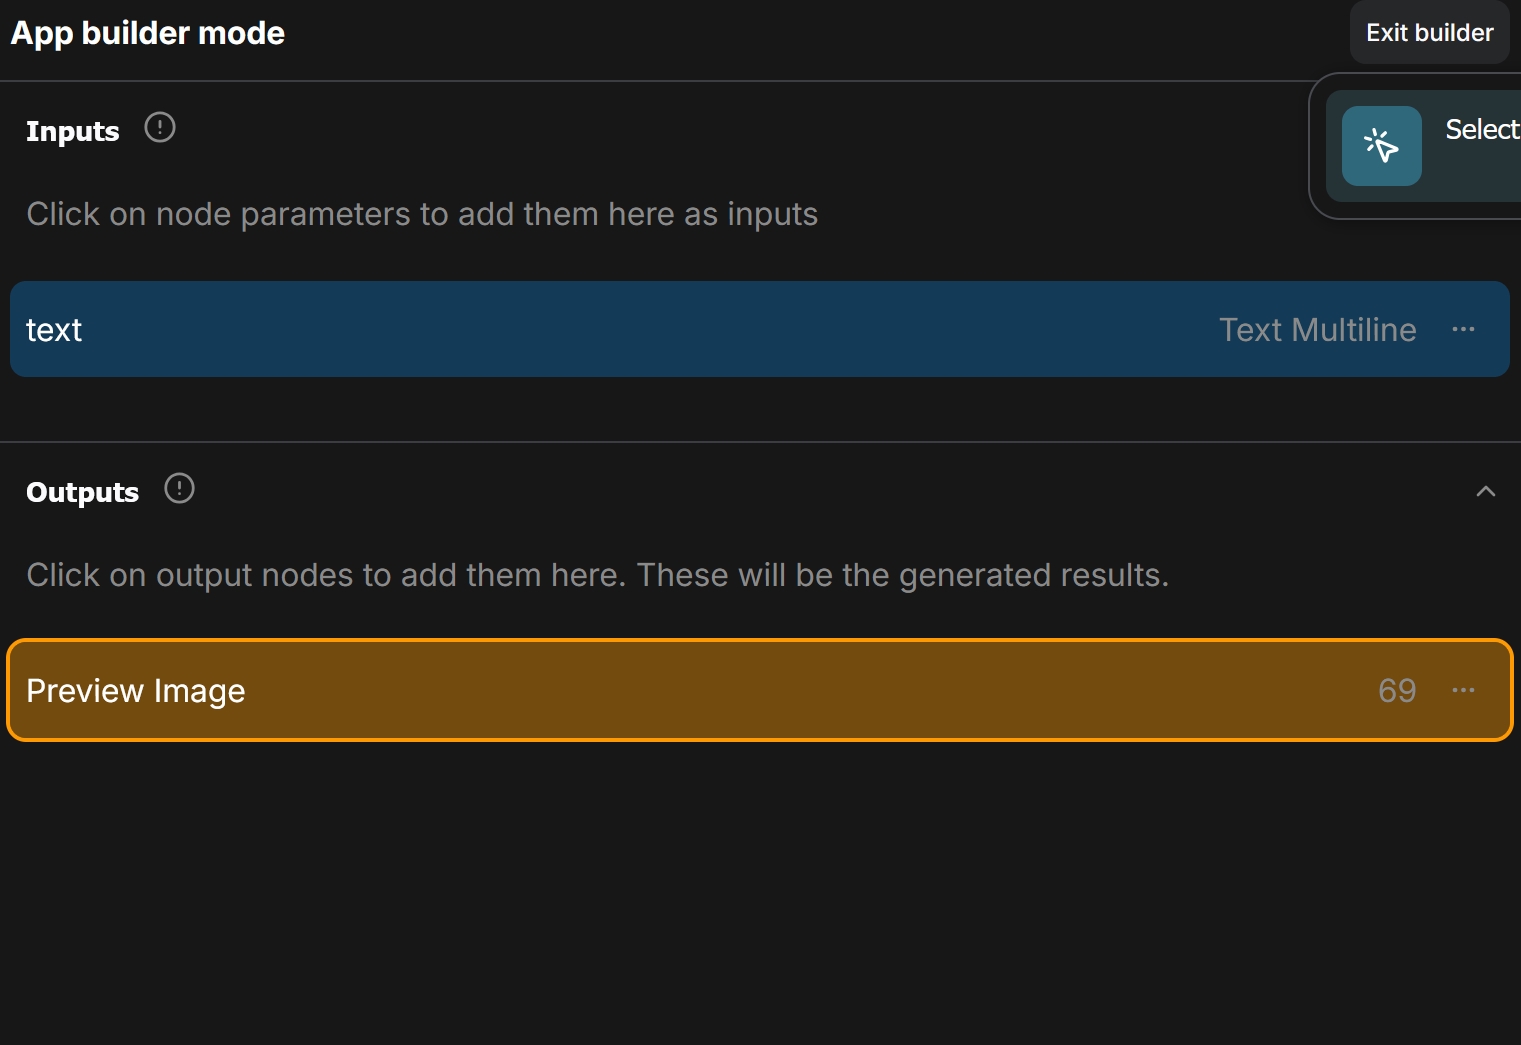Collapse the Outputs section with the chevron
1521x1045 pixels.
[1486, 491]
